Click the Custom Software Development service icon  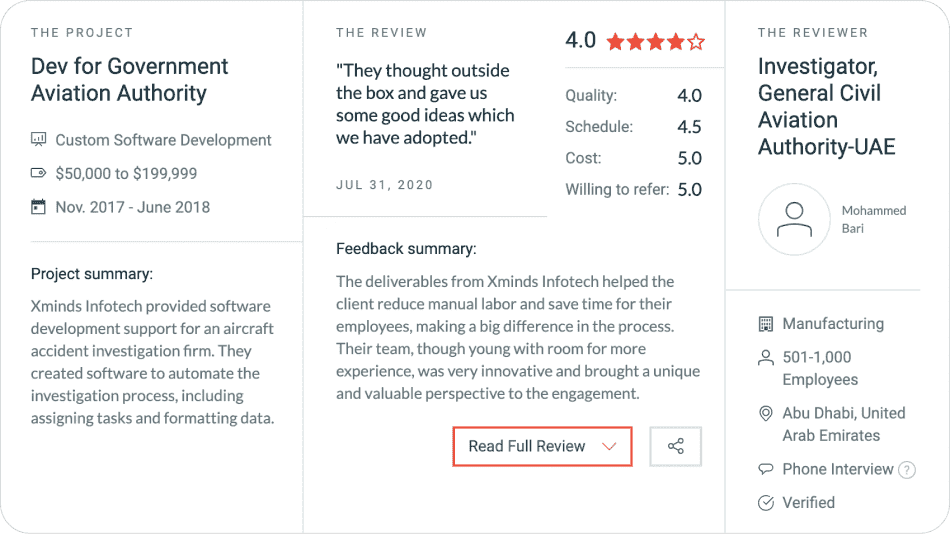39,140
